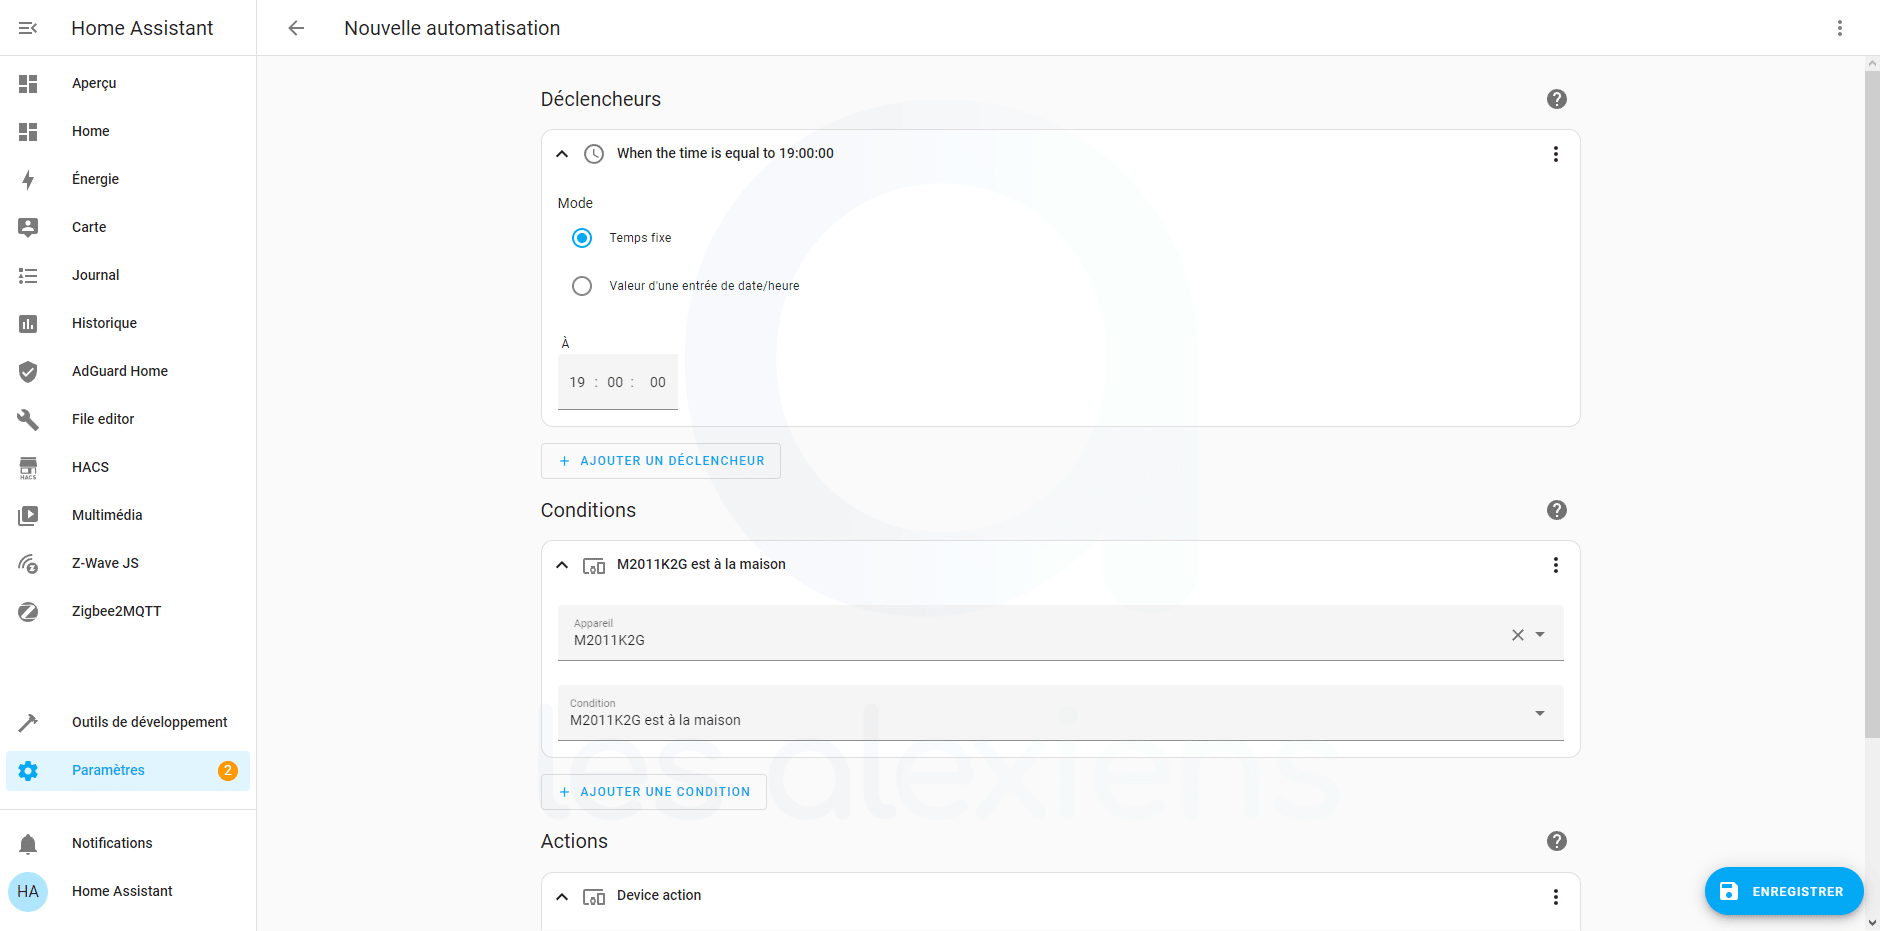Collapse the sidebar with the menu icon

tap(28, 28)
